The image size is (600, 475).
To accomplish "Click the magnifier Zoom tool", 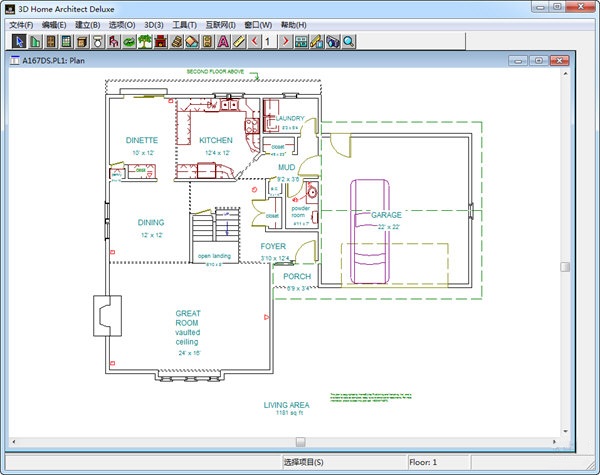I will coord(349,41).
